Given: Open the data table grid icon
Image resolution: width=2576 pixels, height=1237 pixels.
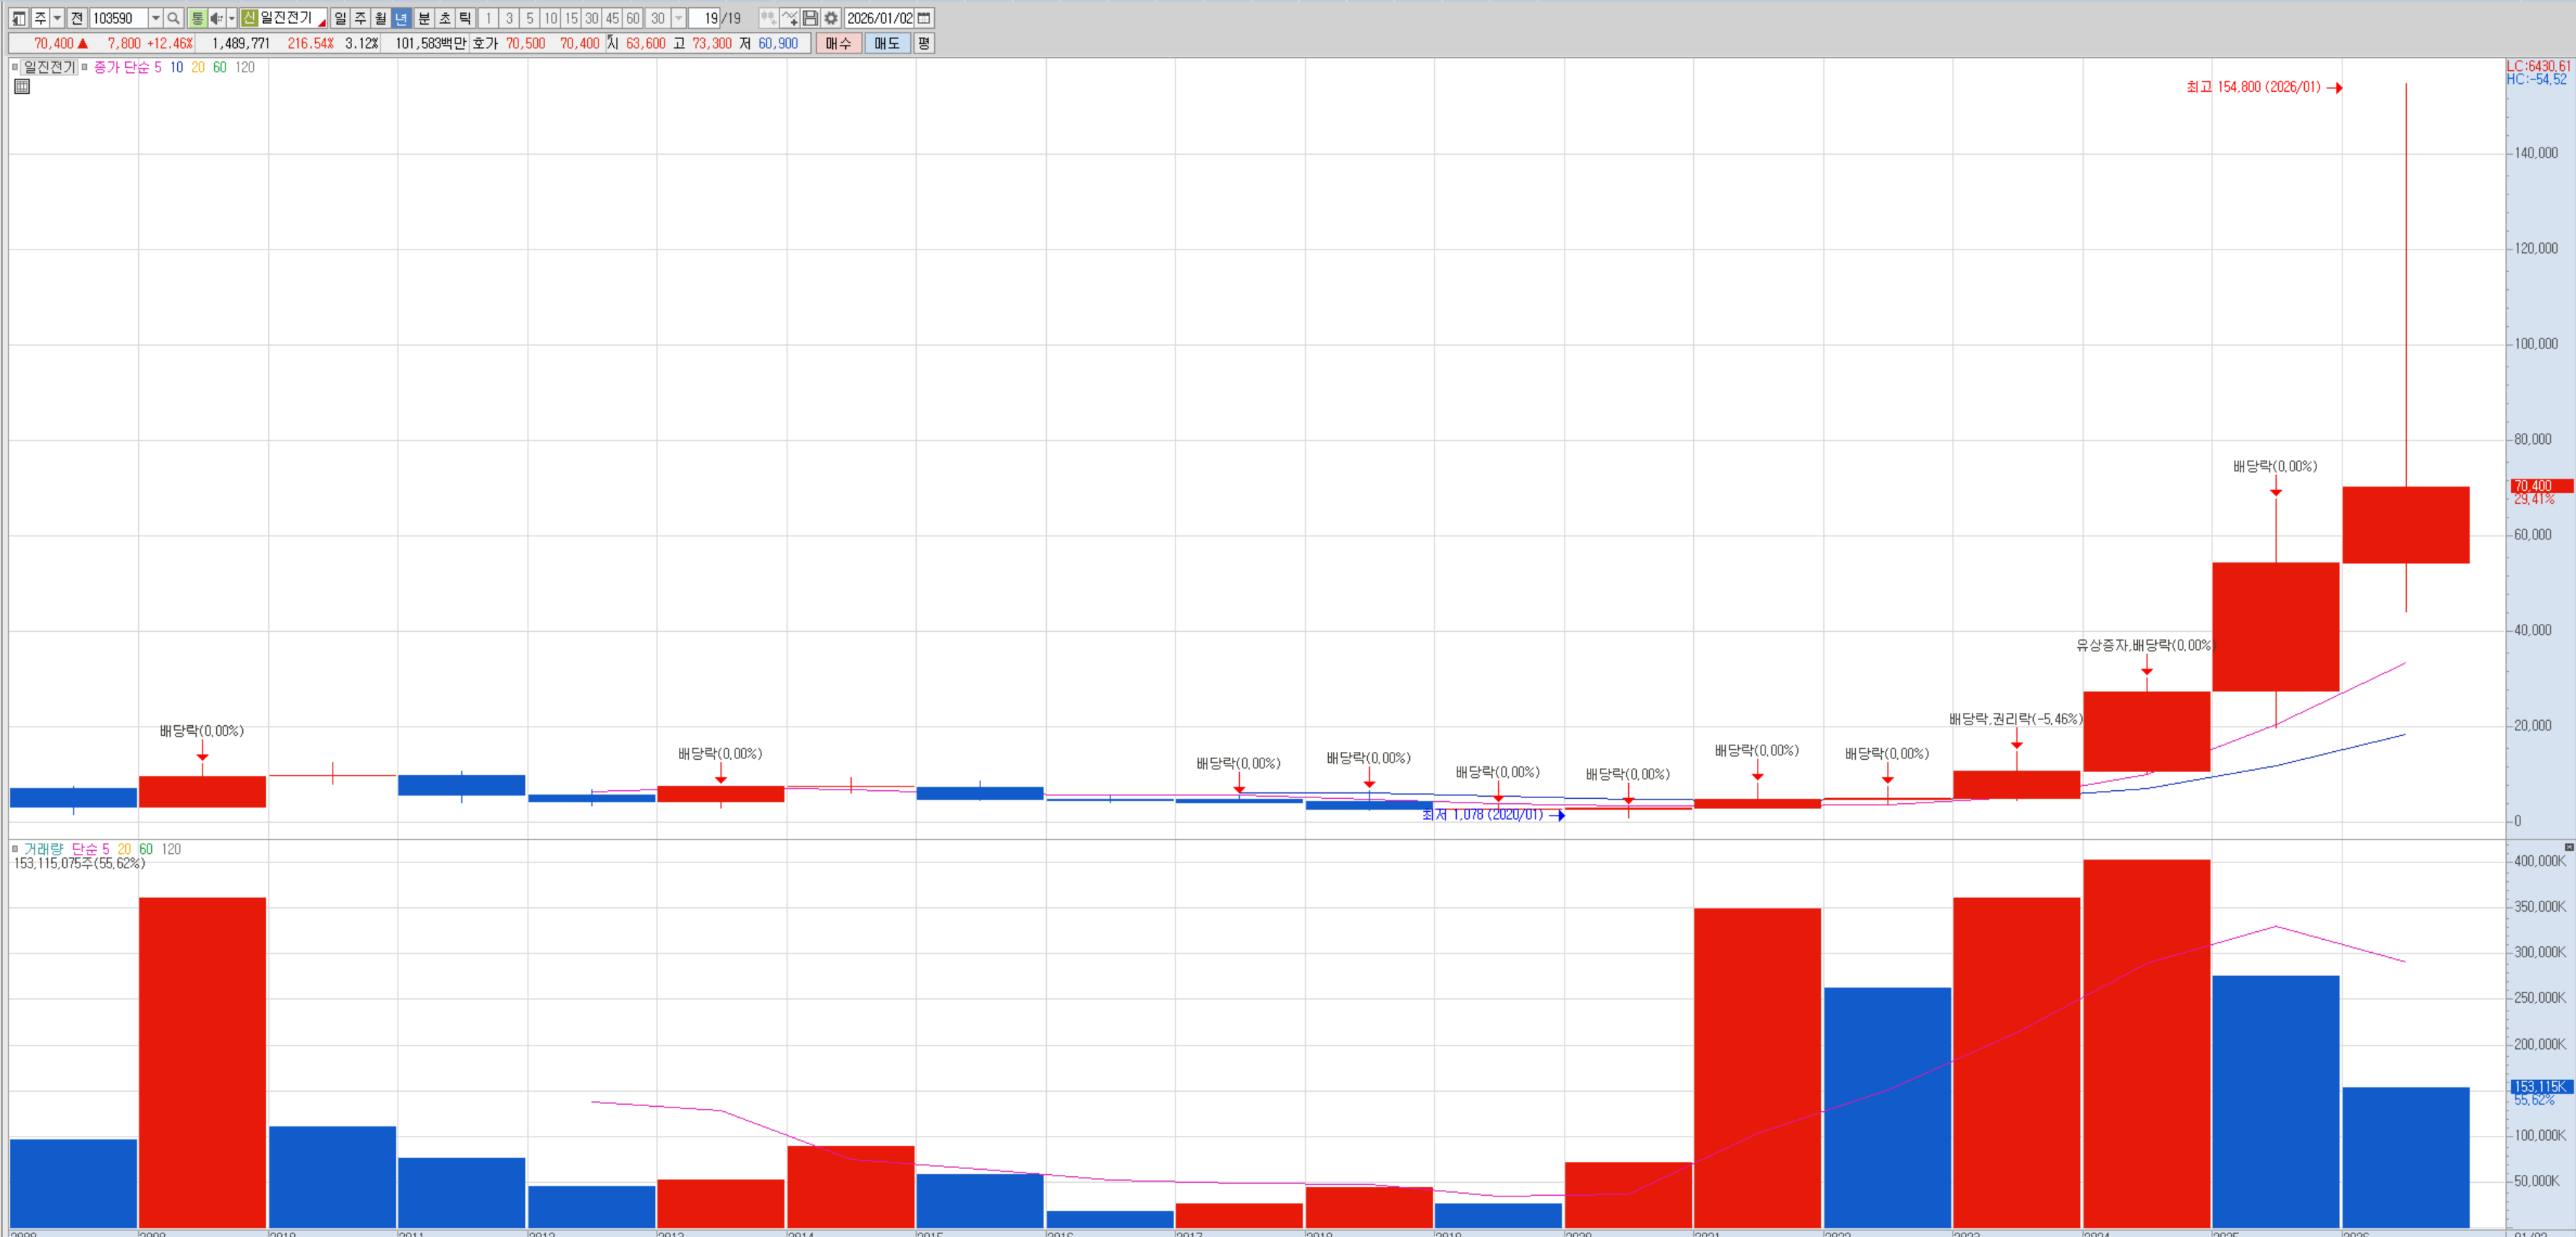Looking at the screenshot, I should coord(22,87).
